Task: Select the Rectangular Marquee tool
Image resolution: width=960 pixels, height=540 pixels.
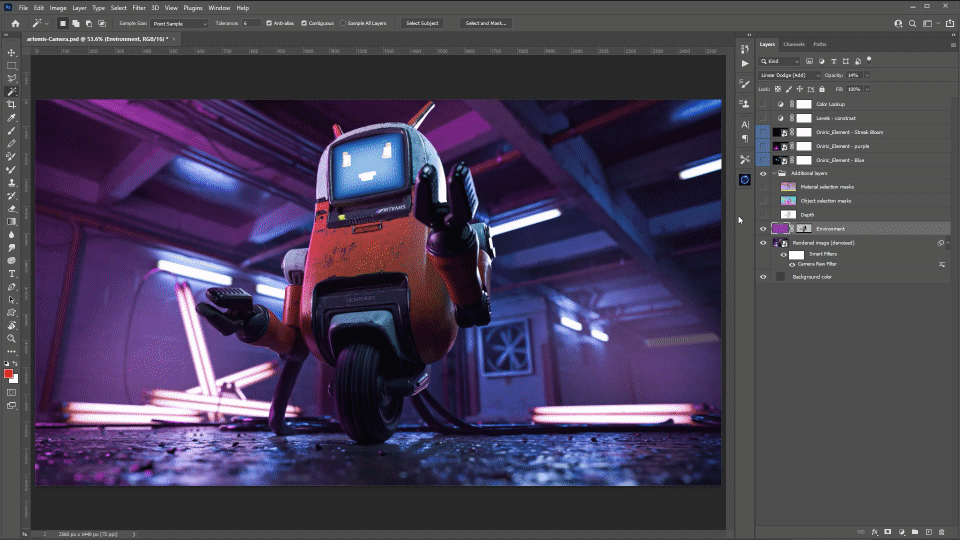Action: point(11,65)
